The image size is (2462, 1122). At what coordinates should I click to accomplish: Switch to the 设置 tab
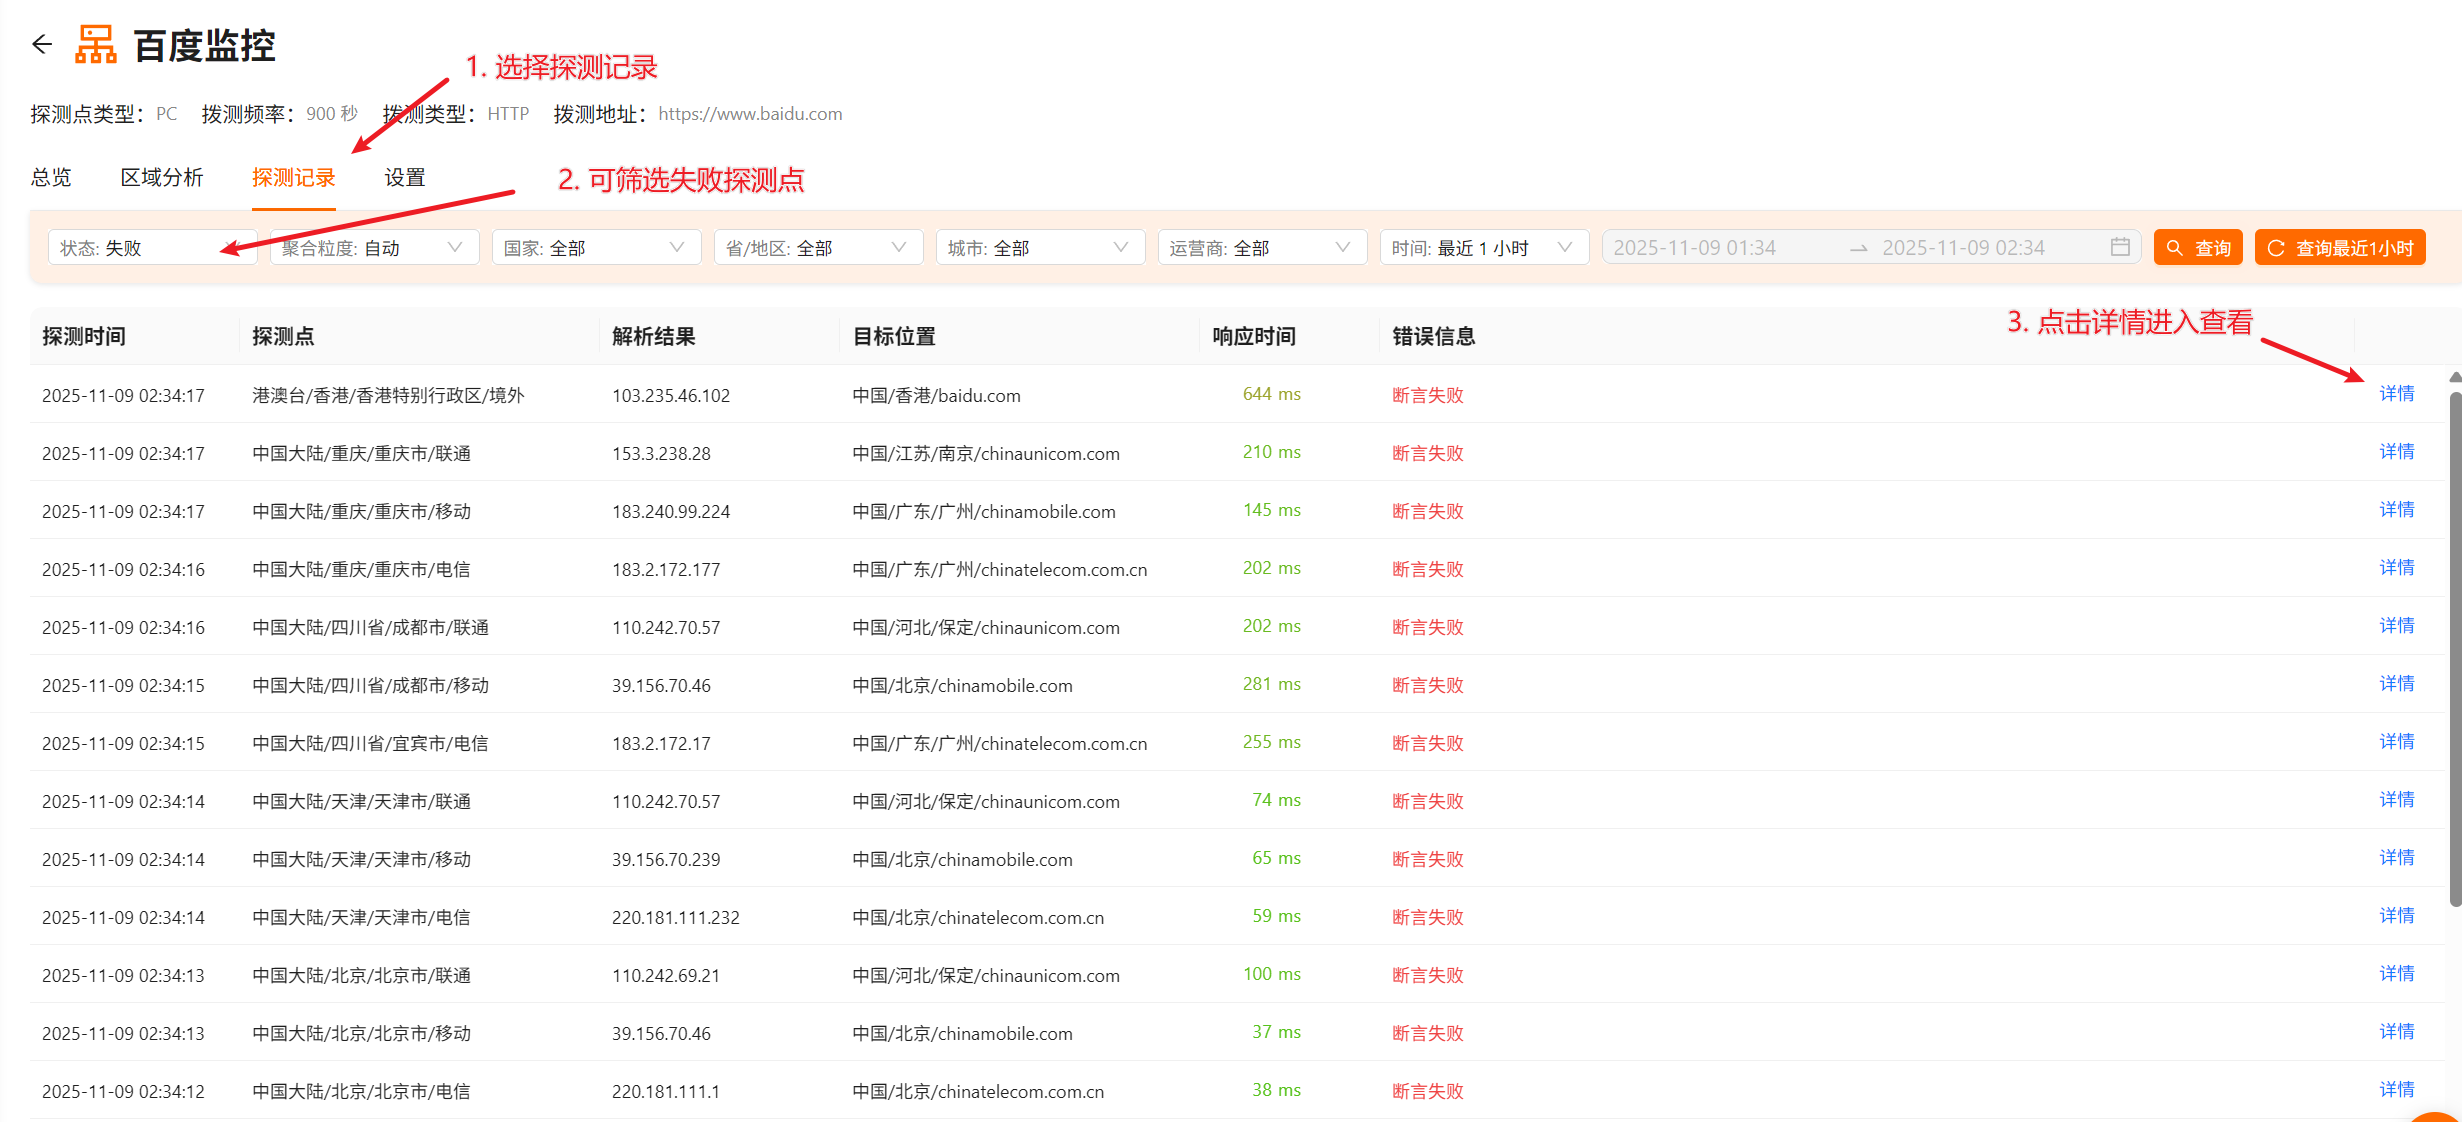point(404,177)
